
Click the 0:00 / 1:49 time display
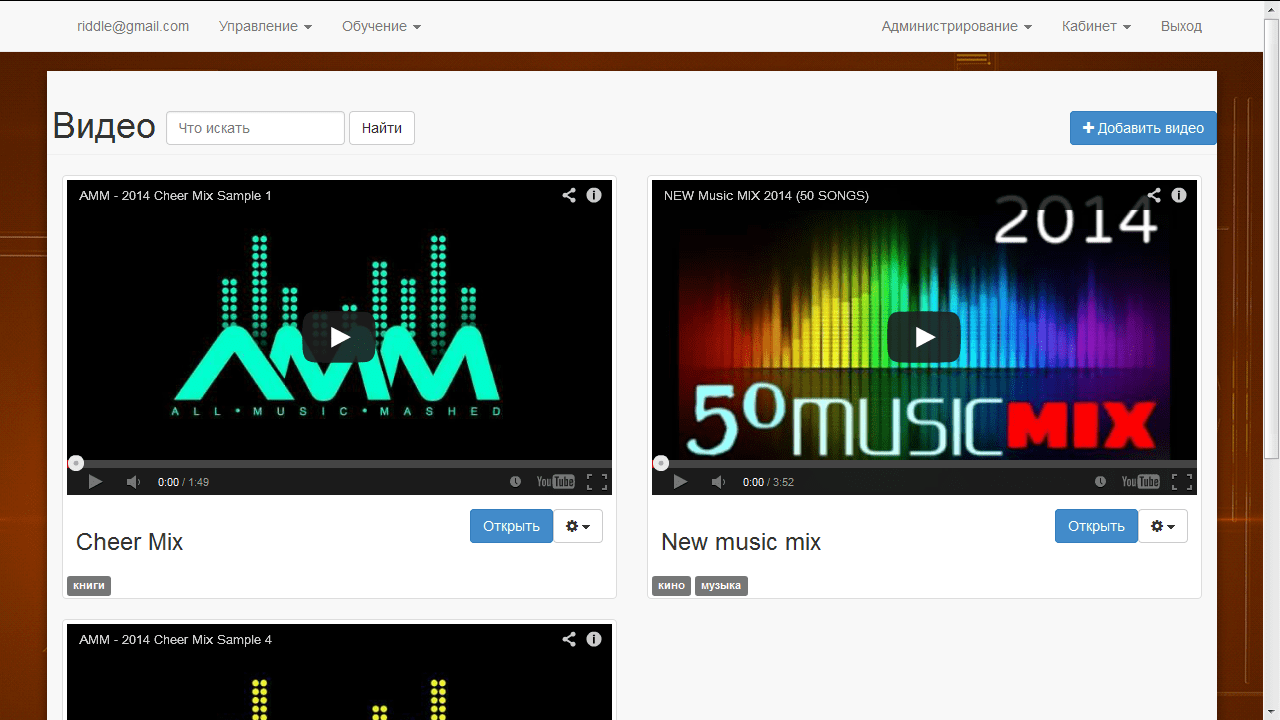183,482
